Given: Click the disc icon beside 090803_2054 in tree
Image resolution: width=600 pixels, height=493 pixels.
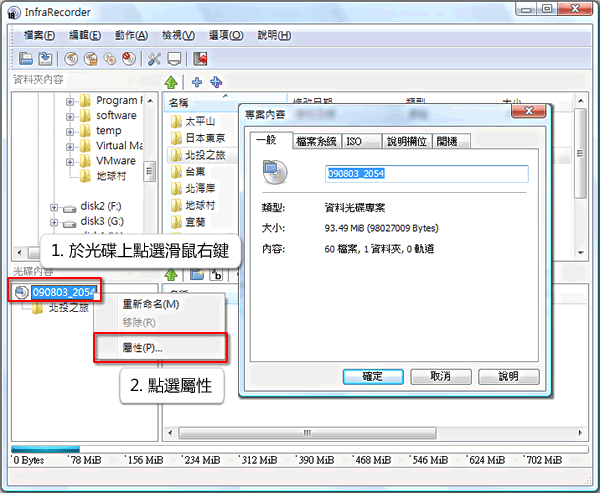Looking at the screenshot, I should coord(21,292).
